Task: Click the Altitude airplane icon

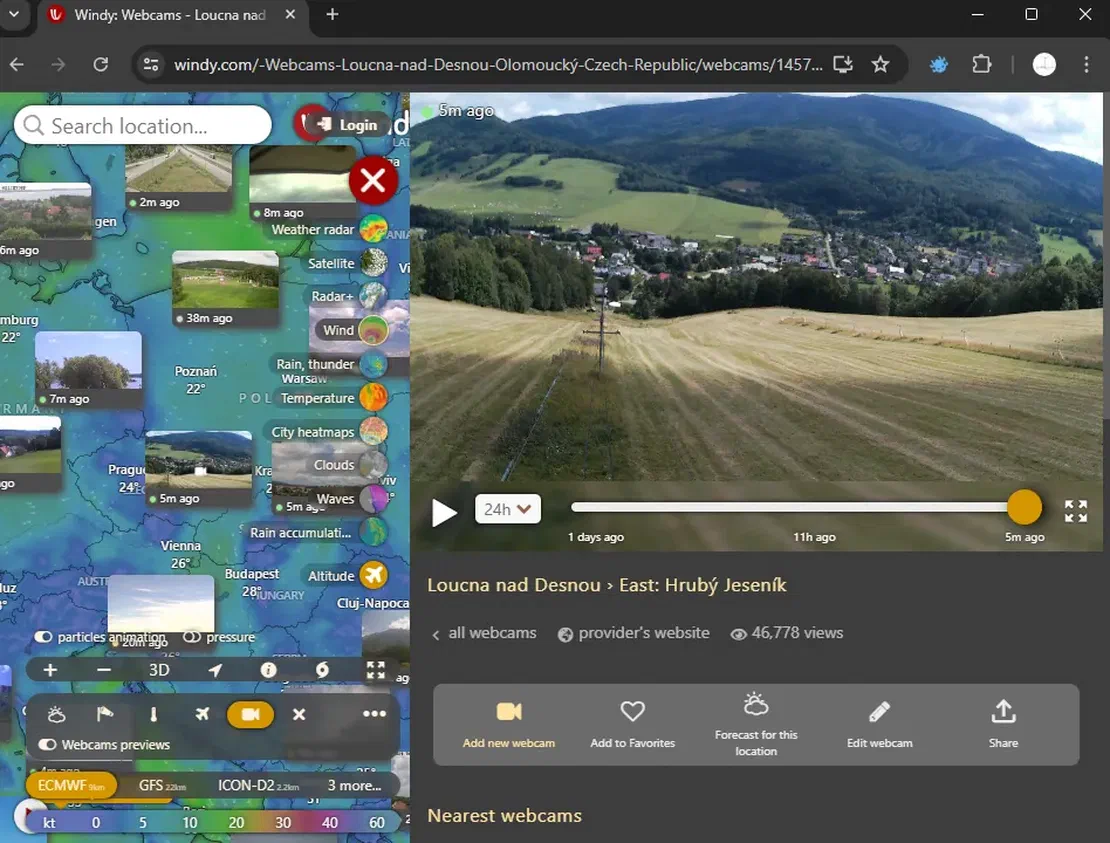Action: coord(374,576)
